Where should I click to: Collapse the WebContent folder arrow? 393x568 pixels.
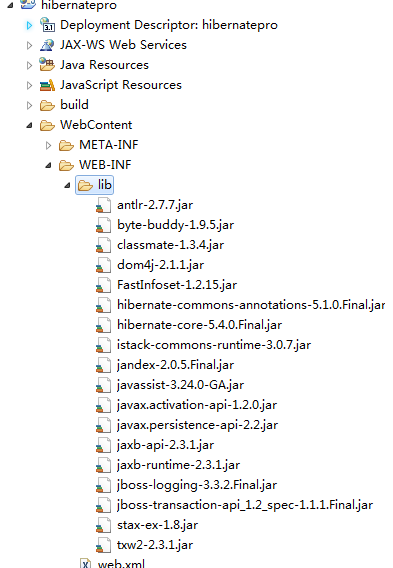(29, 126)
